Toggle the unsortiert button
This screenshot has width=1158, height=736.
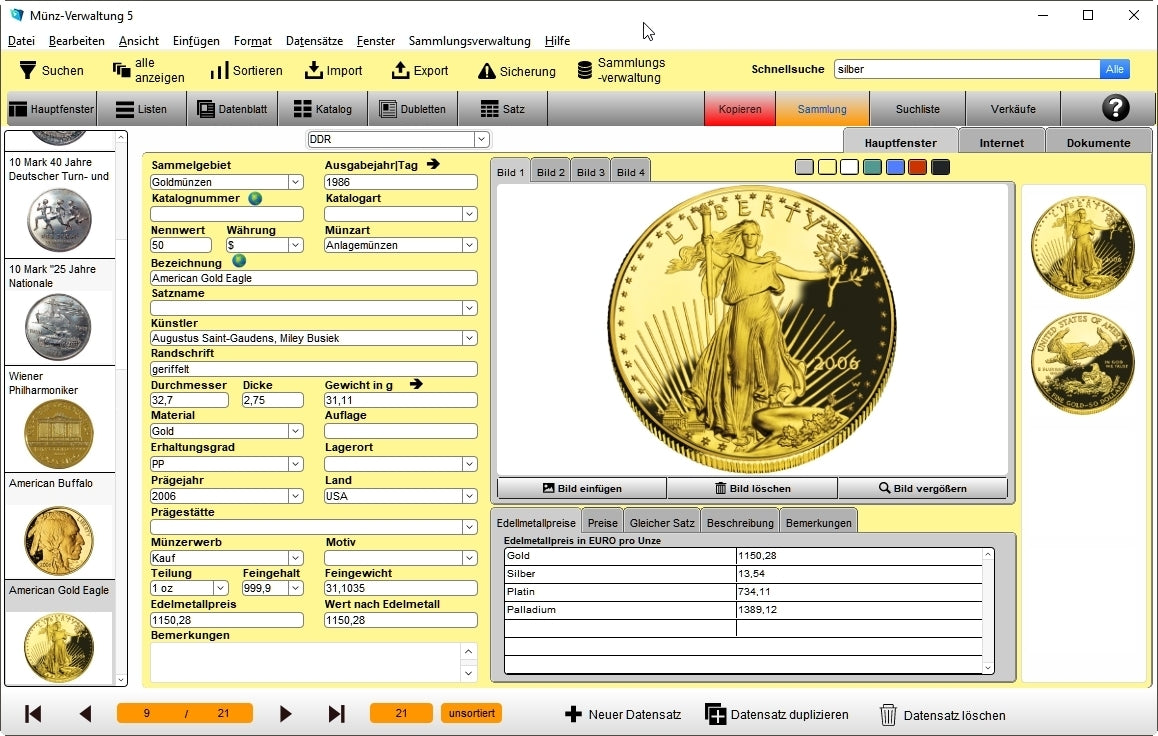click(x=471, y=713)
